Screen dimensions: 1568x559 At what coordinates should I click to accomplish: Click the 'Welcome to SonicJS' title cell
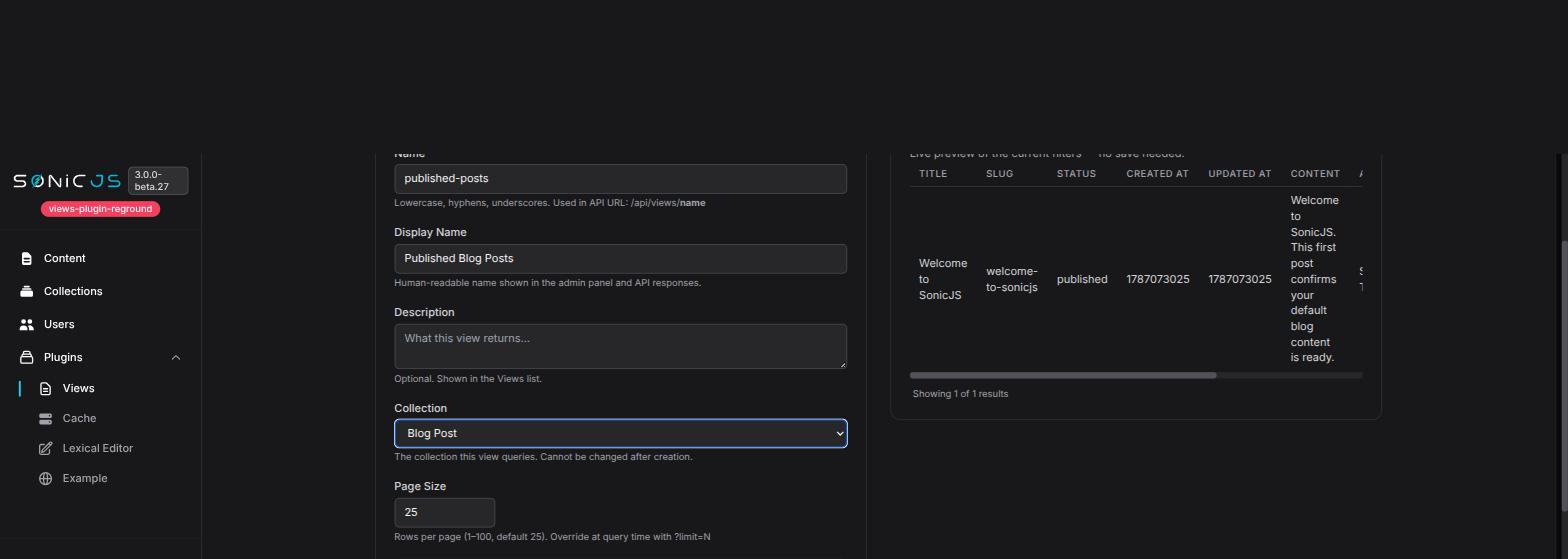pos(943,279)
